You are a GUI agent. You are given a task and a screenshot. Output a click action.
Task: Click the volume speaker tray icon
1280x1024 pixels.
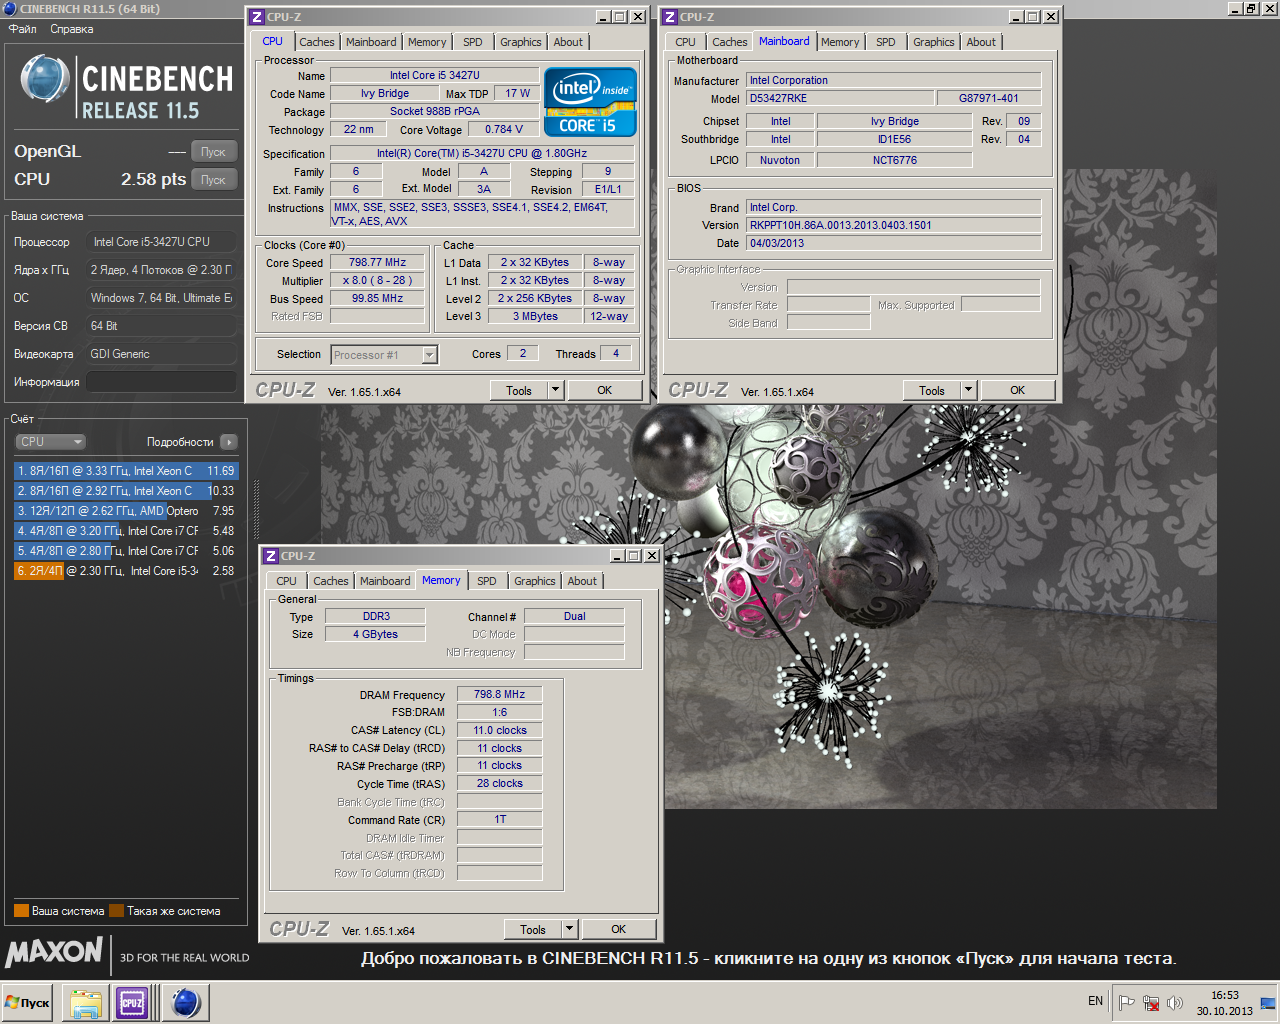tap(1175, 1002)
